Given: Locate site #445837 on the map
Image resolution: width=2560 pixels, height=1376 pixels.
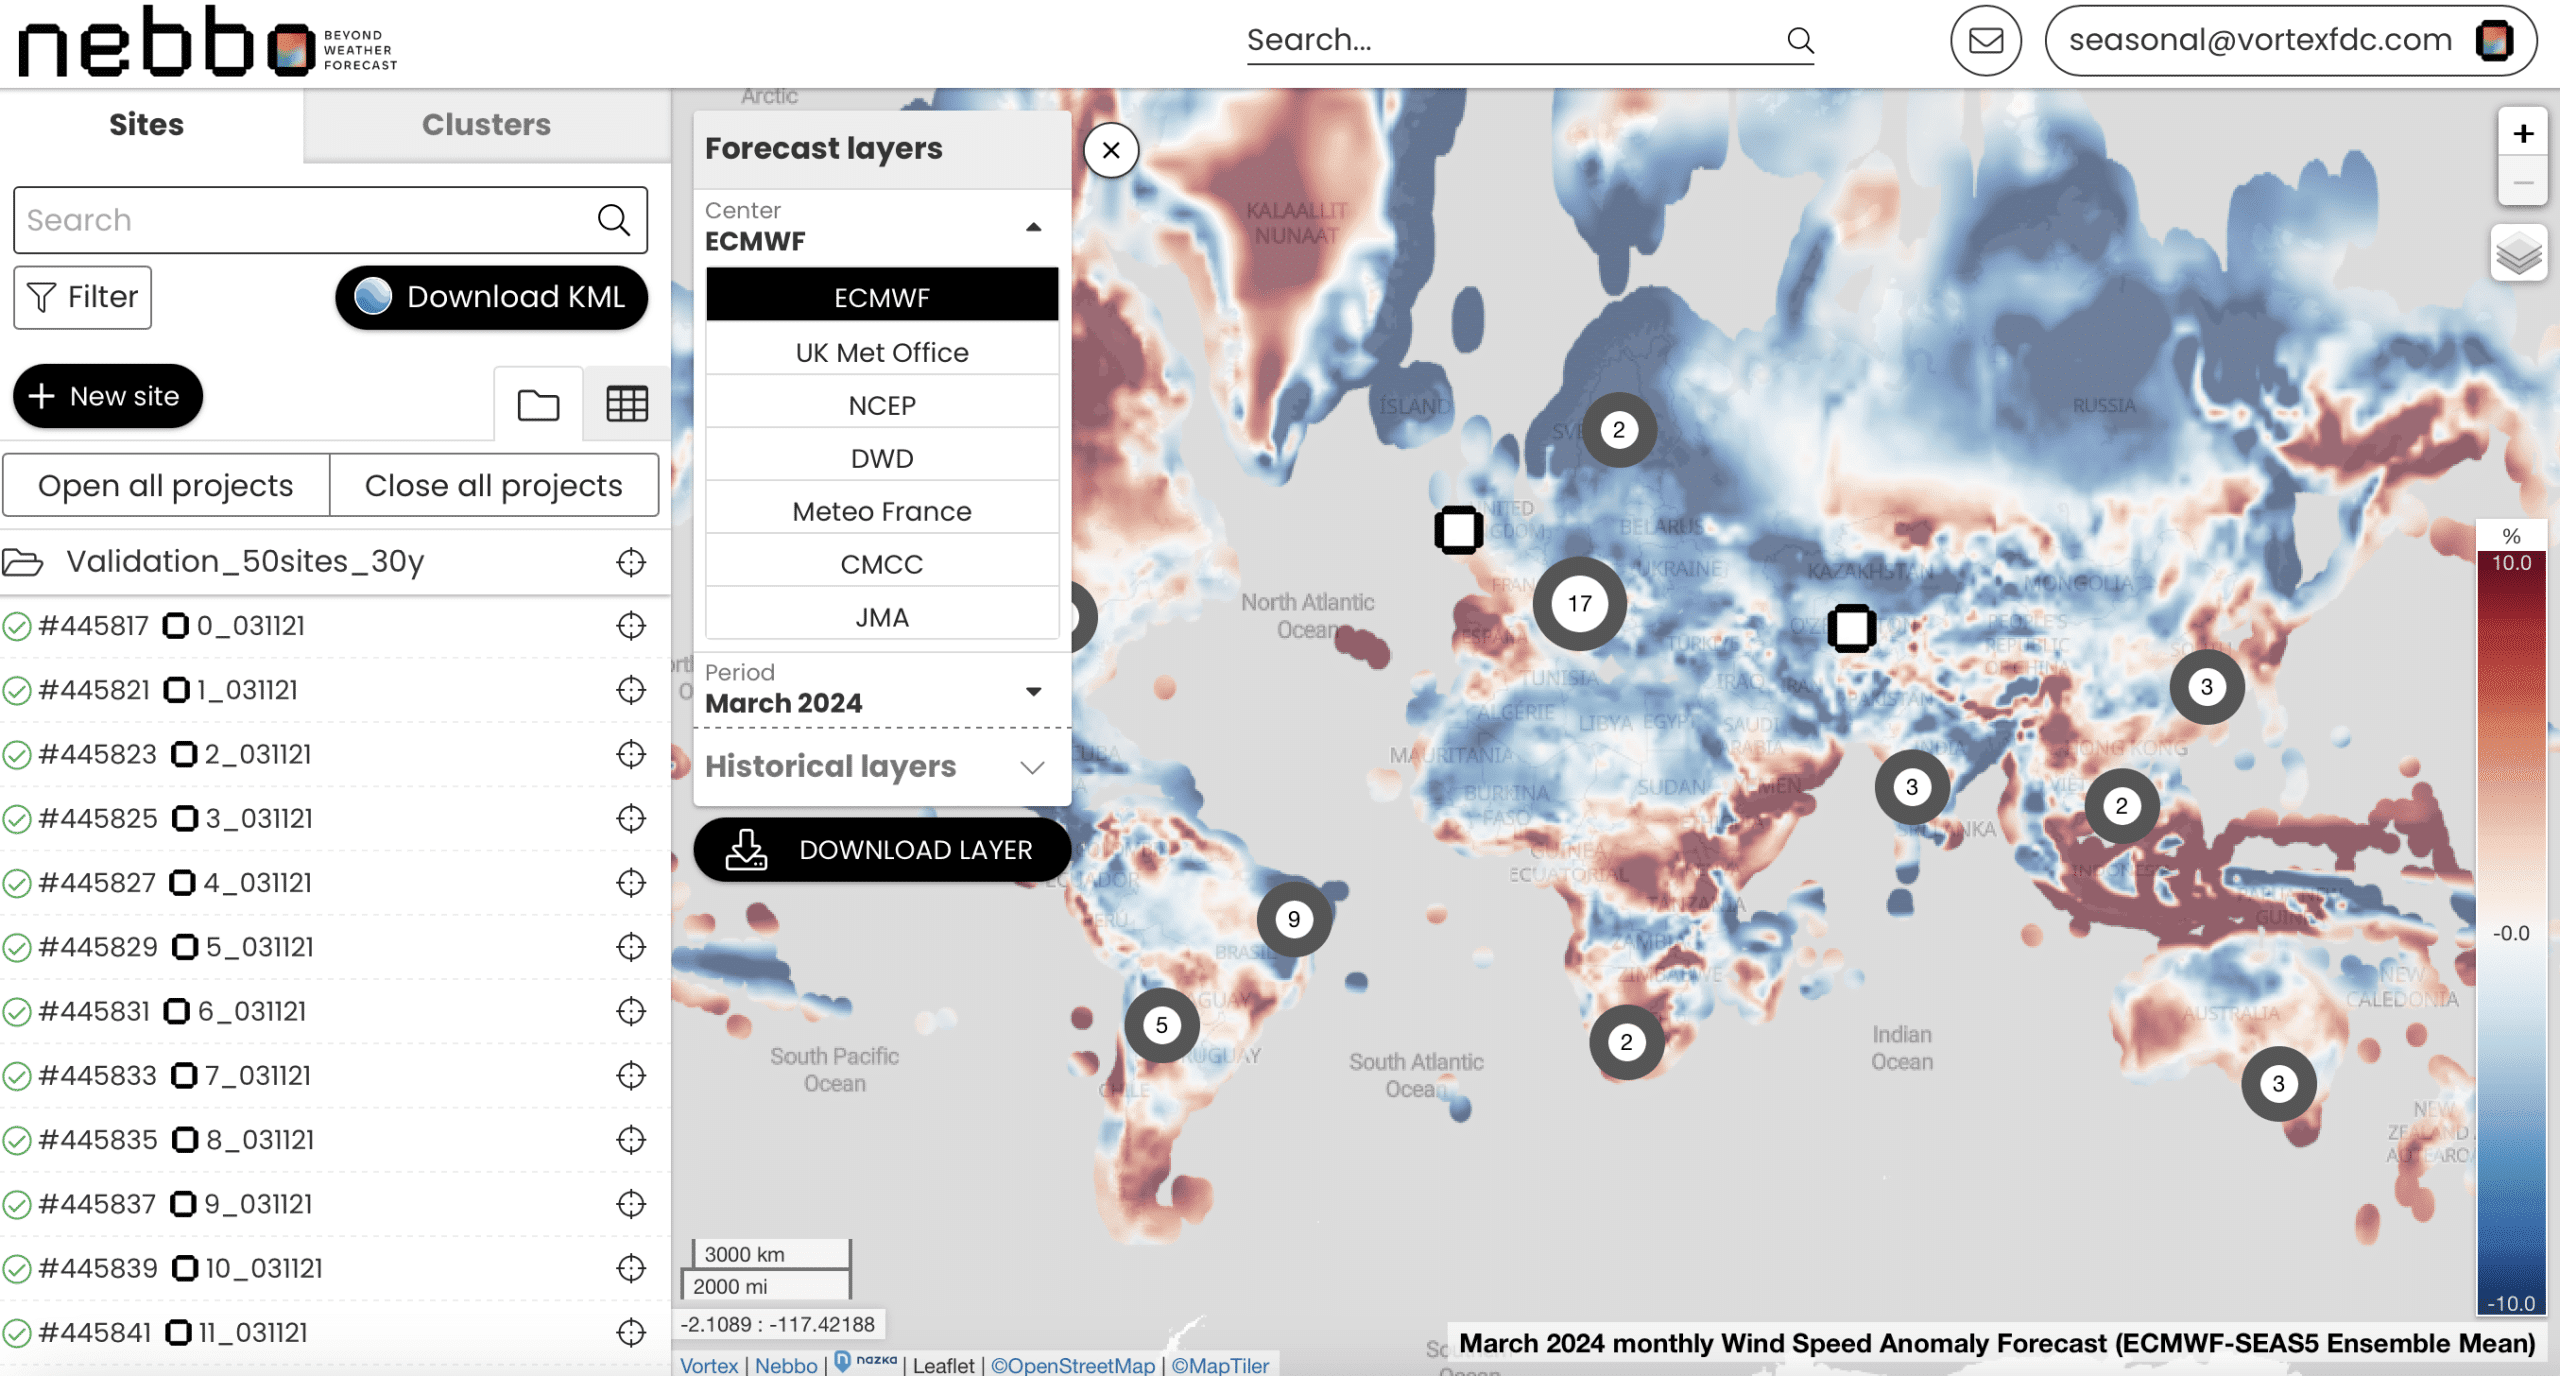Looking at the screenshot, I should point(631,1204).
